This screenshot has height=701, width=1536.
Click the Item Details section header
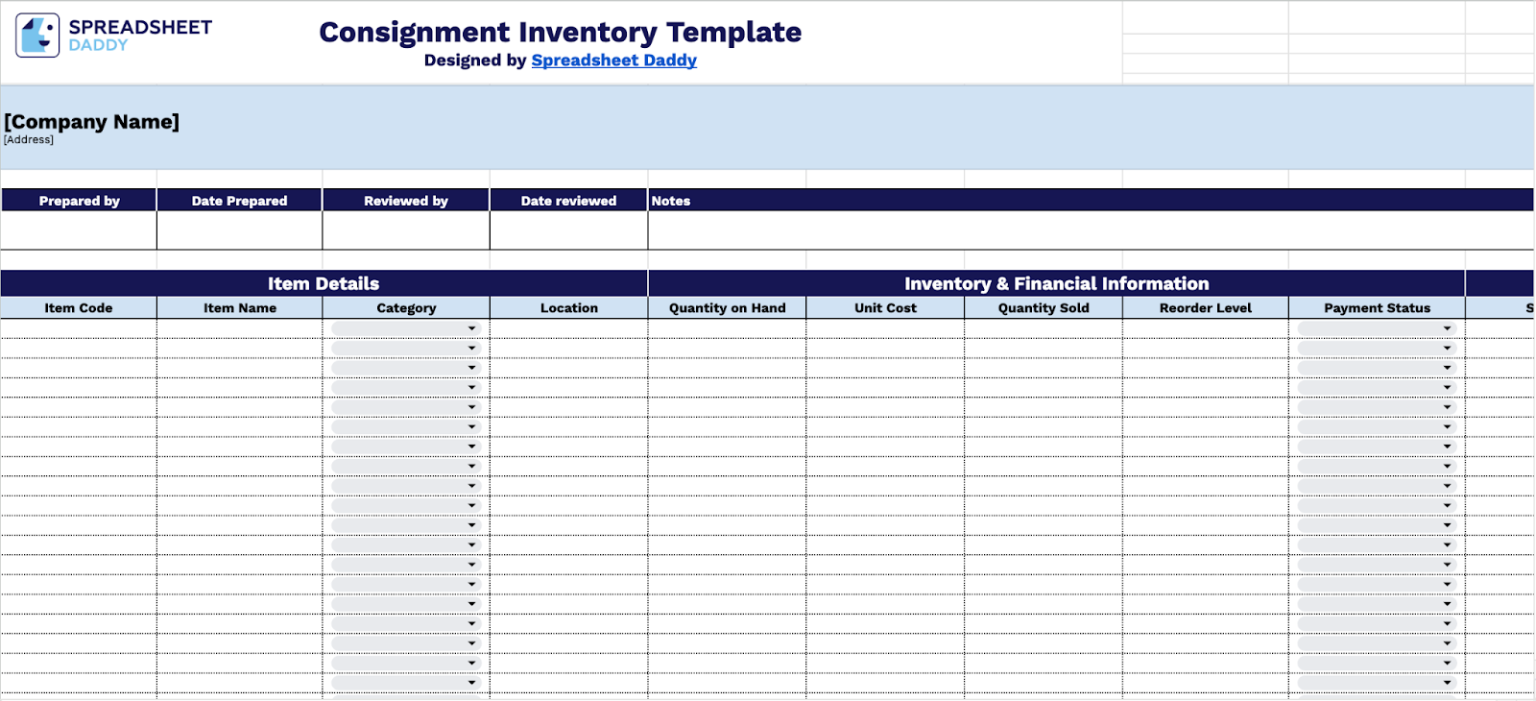[322, 283]
